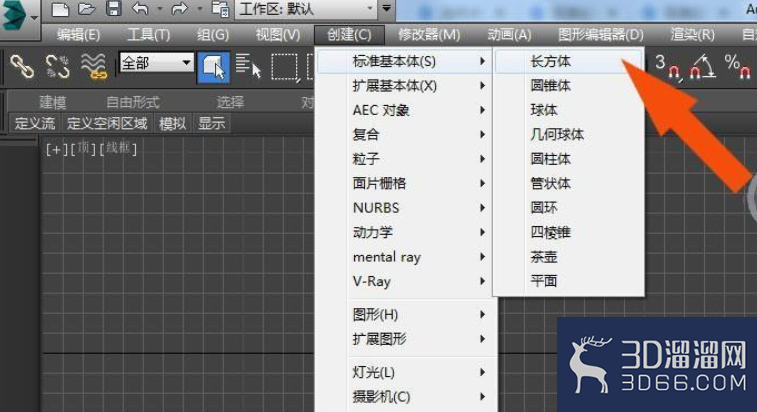The image size is (757, 412).
Task: Click viewport [线框] shading label
Action: [118, 149]
